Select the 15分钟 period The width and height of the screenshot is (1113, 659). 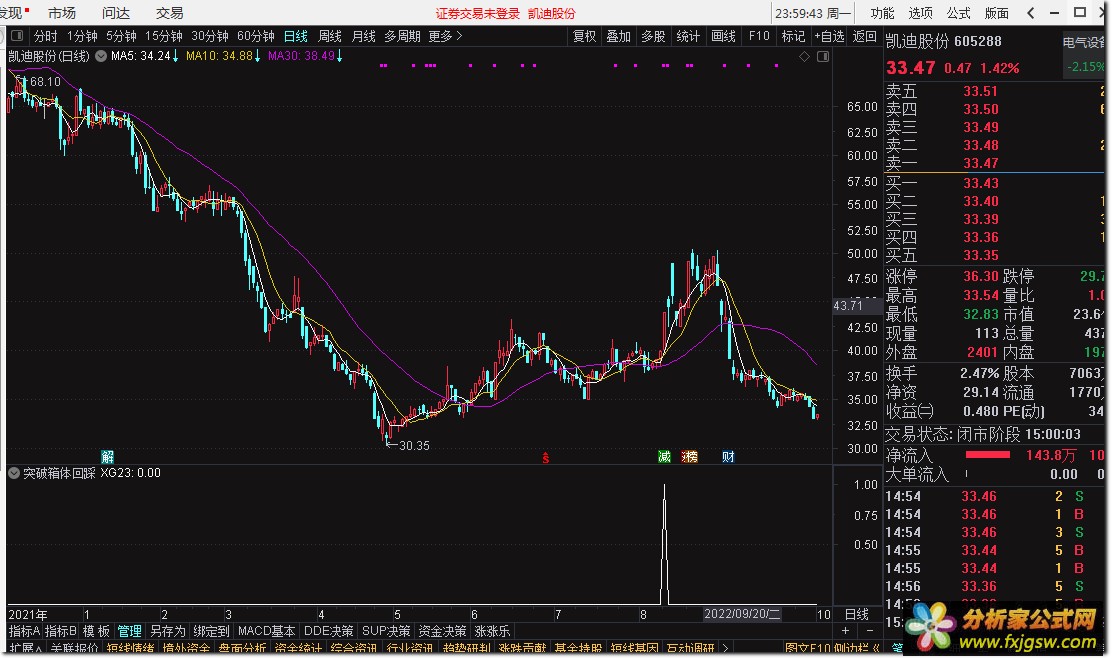(x=164, y=36)
